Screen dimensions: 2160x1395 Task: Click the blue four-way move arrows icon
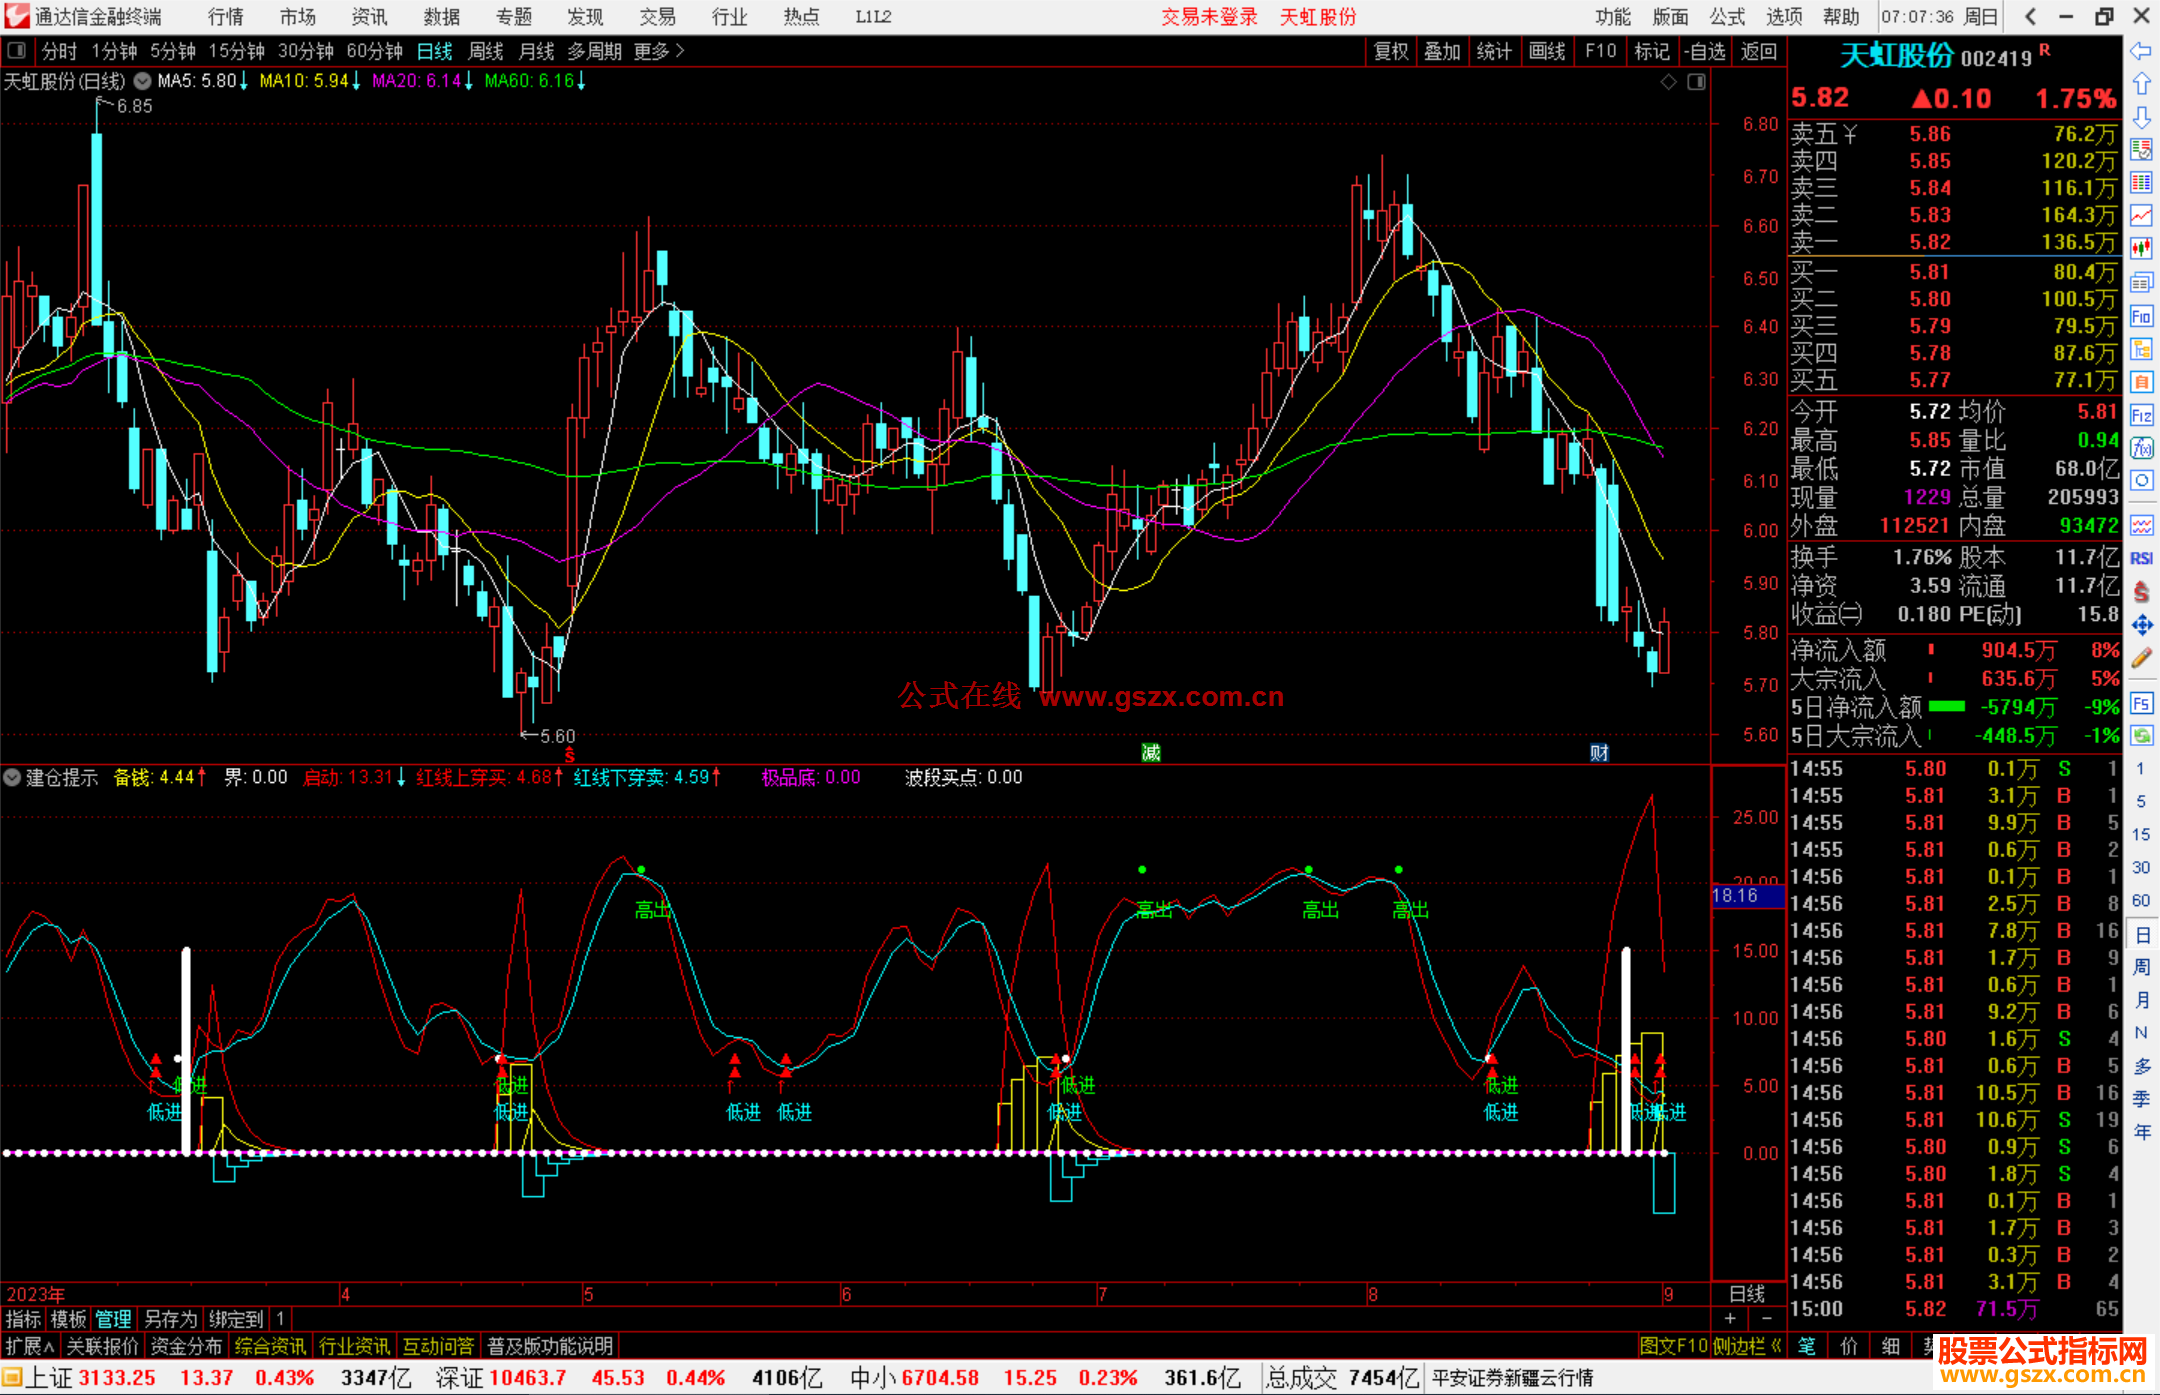pos(2141,626)
